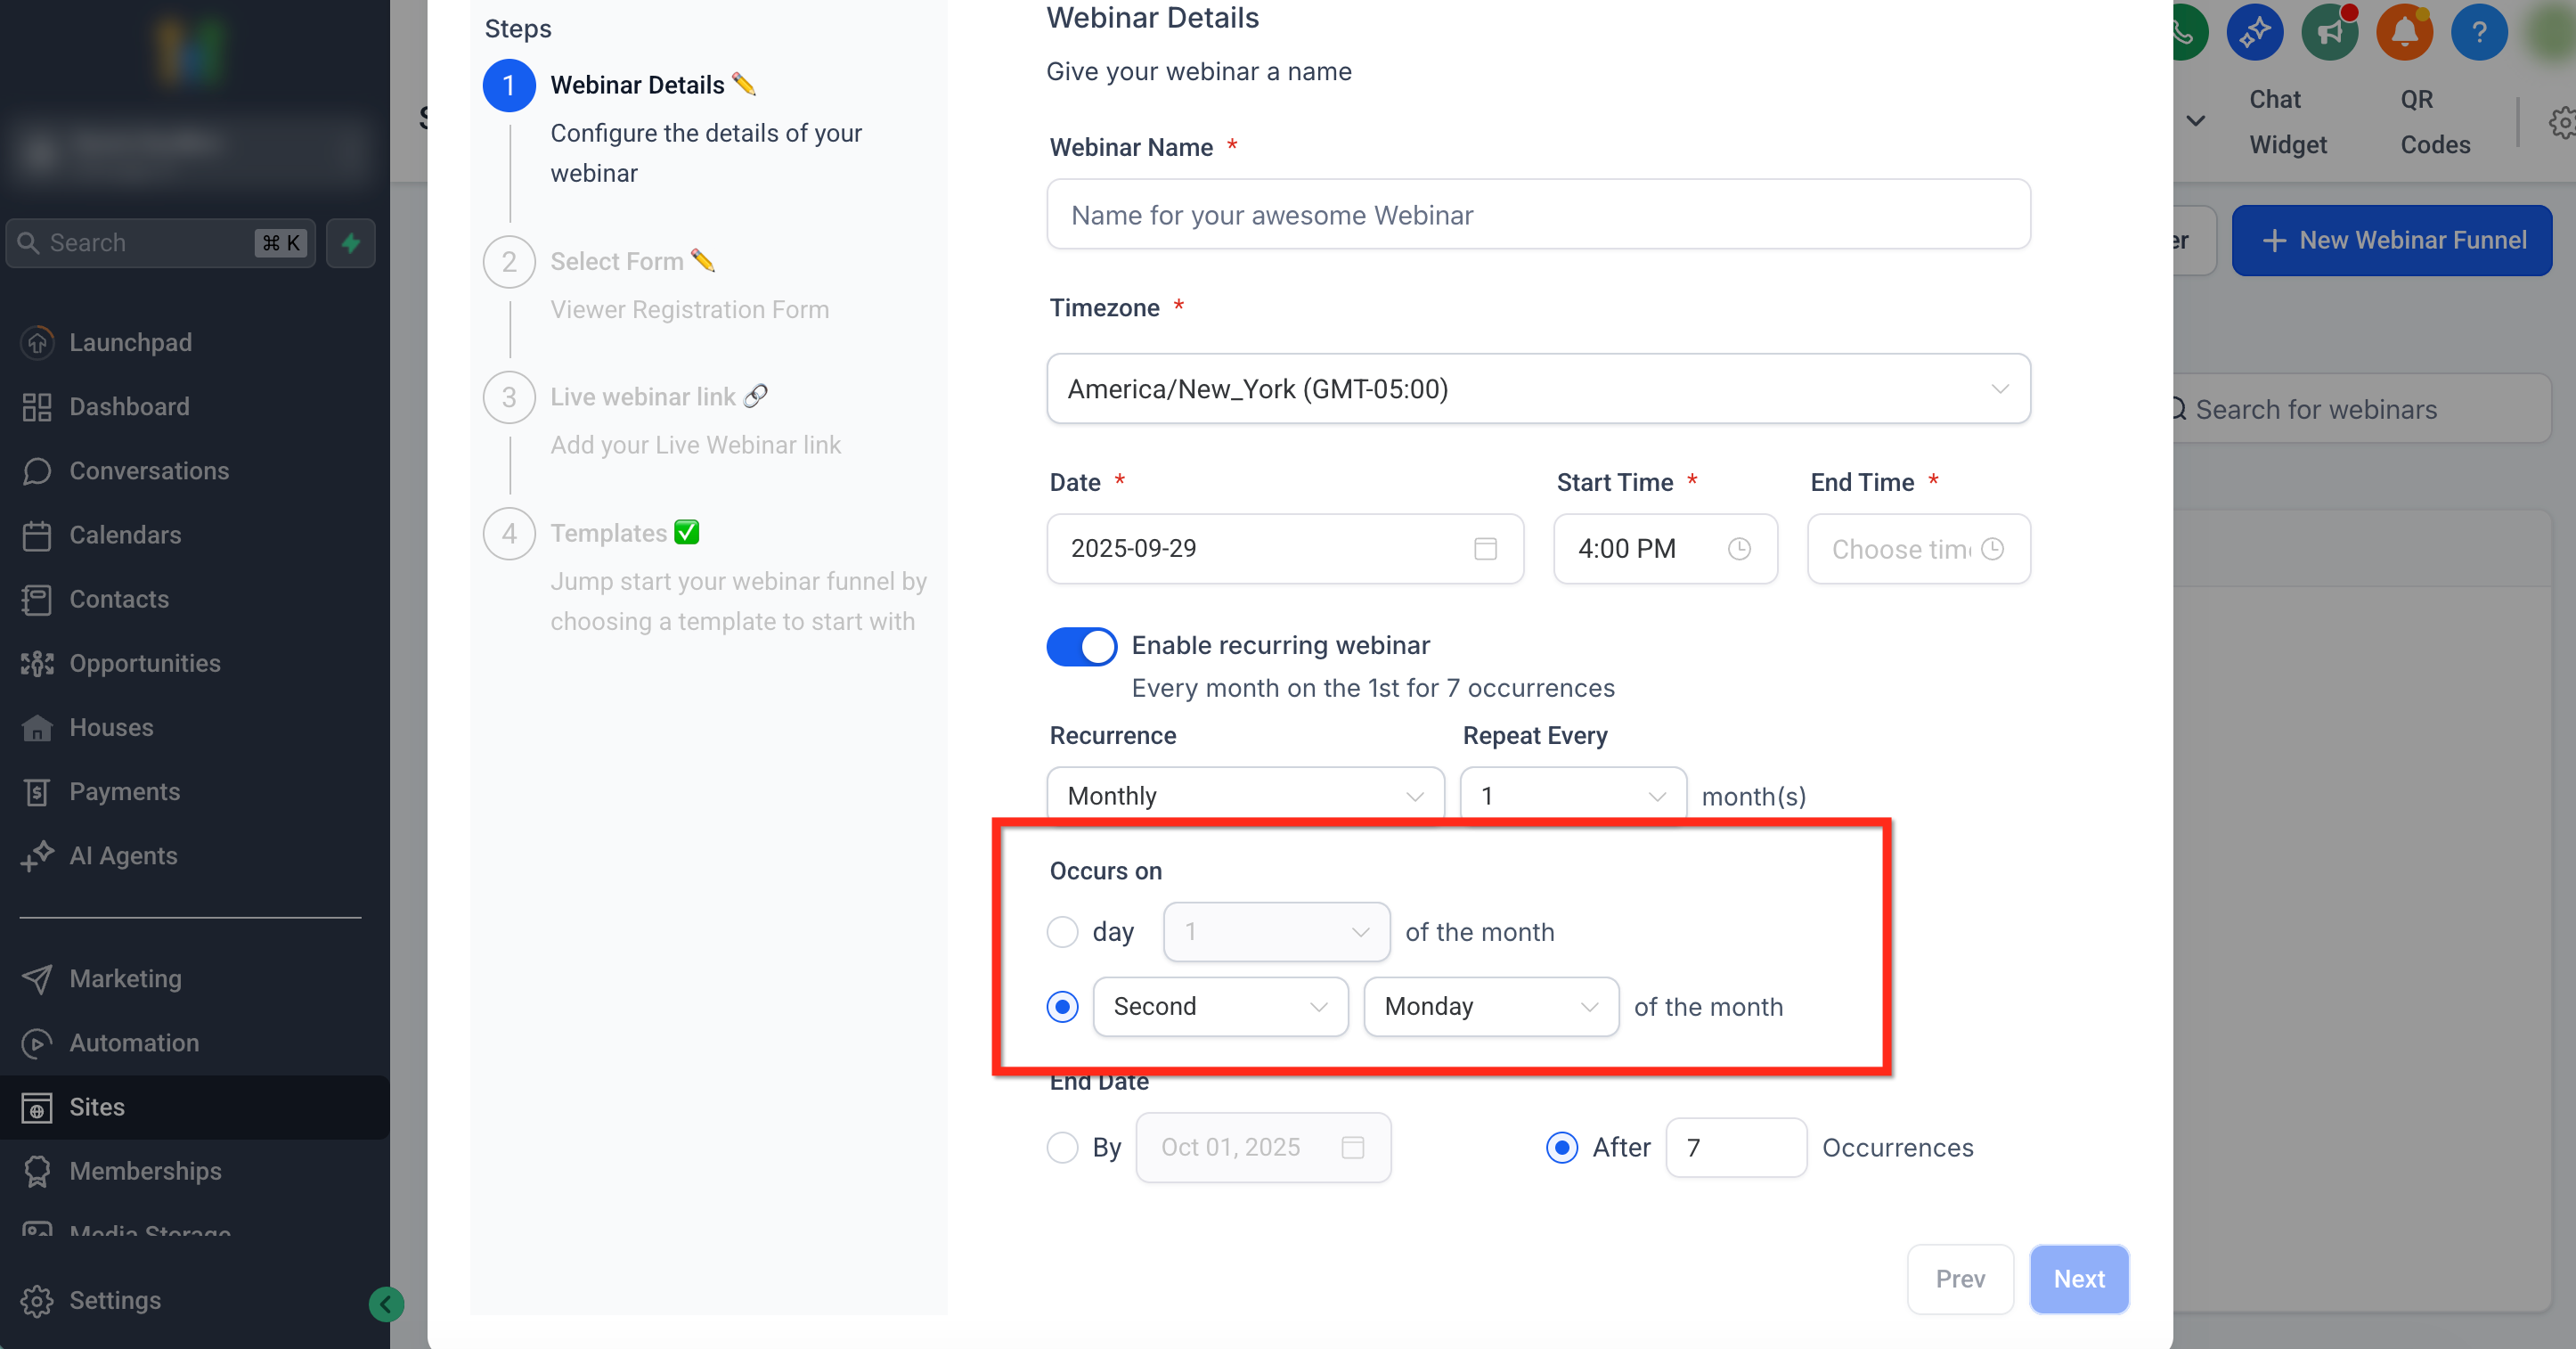Click the Occurrences number field
The height and width of the screenshot is (1349, 2576).
point(1735,1147)
